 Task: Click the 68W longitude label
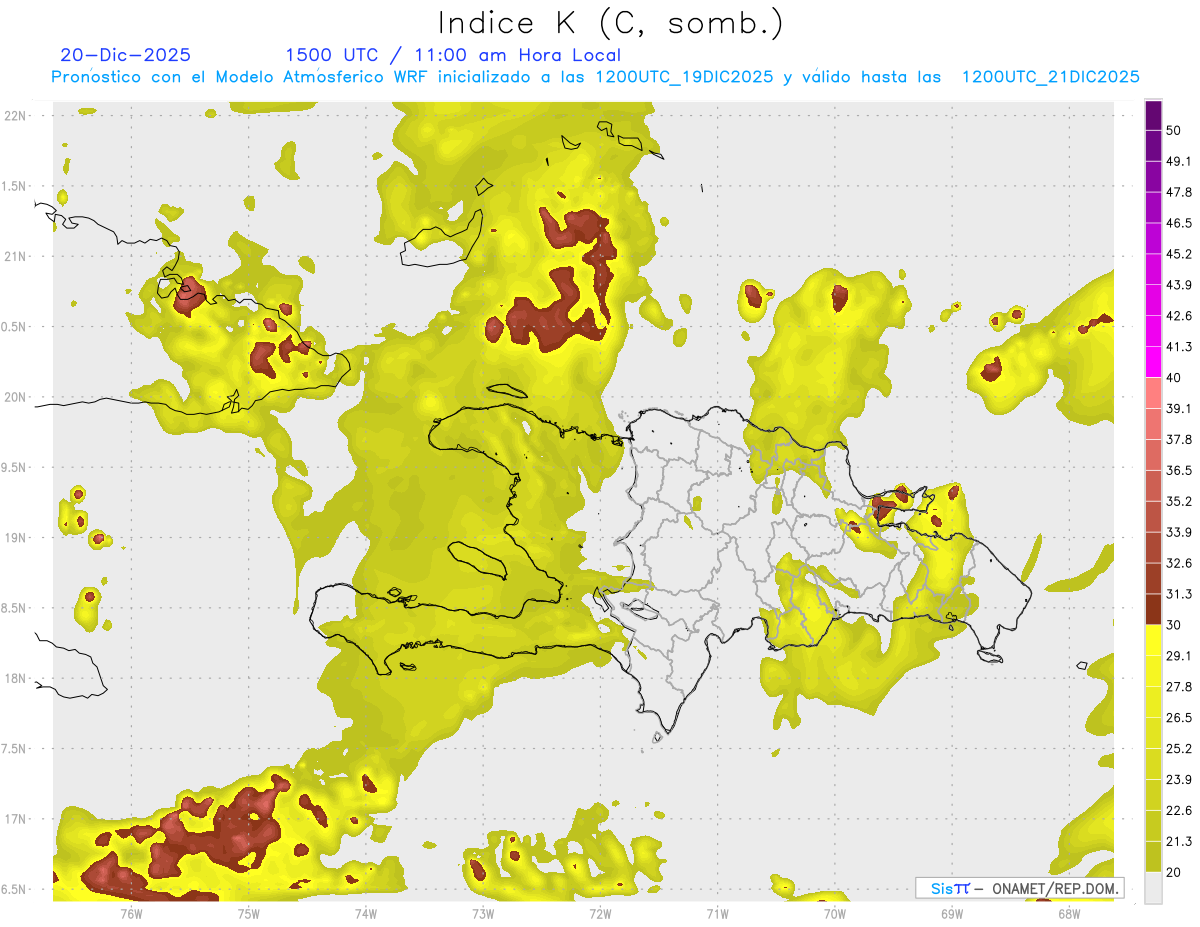click(x=1068, y=913)
